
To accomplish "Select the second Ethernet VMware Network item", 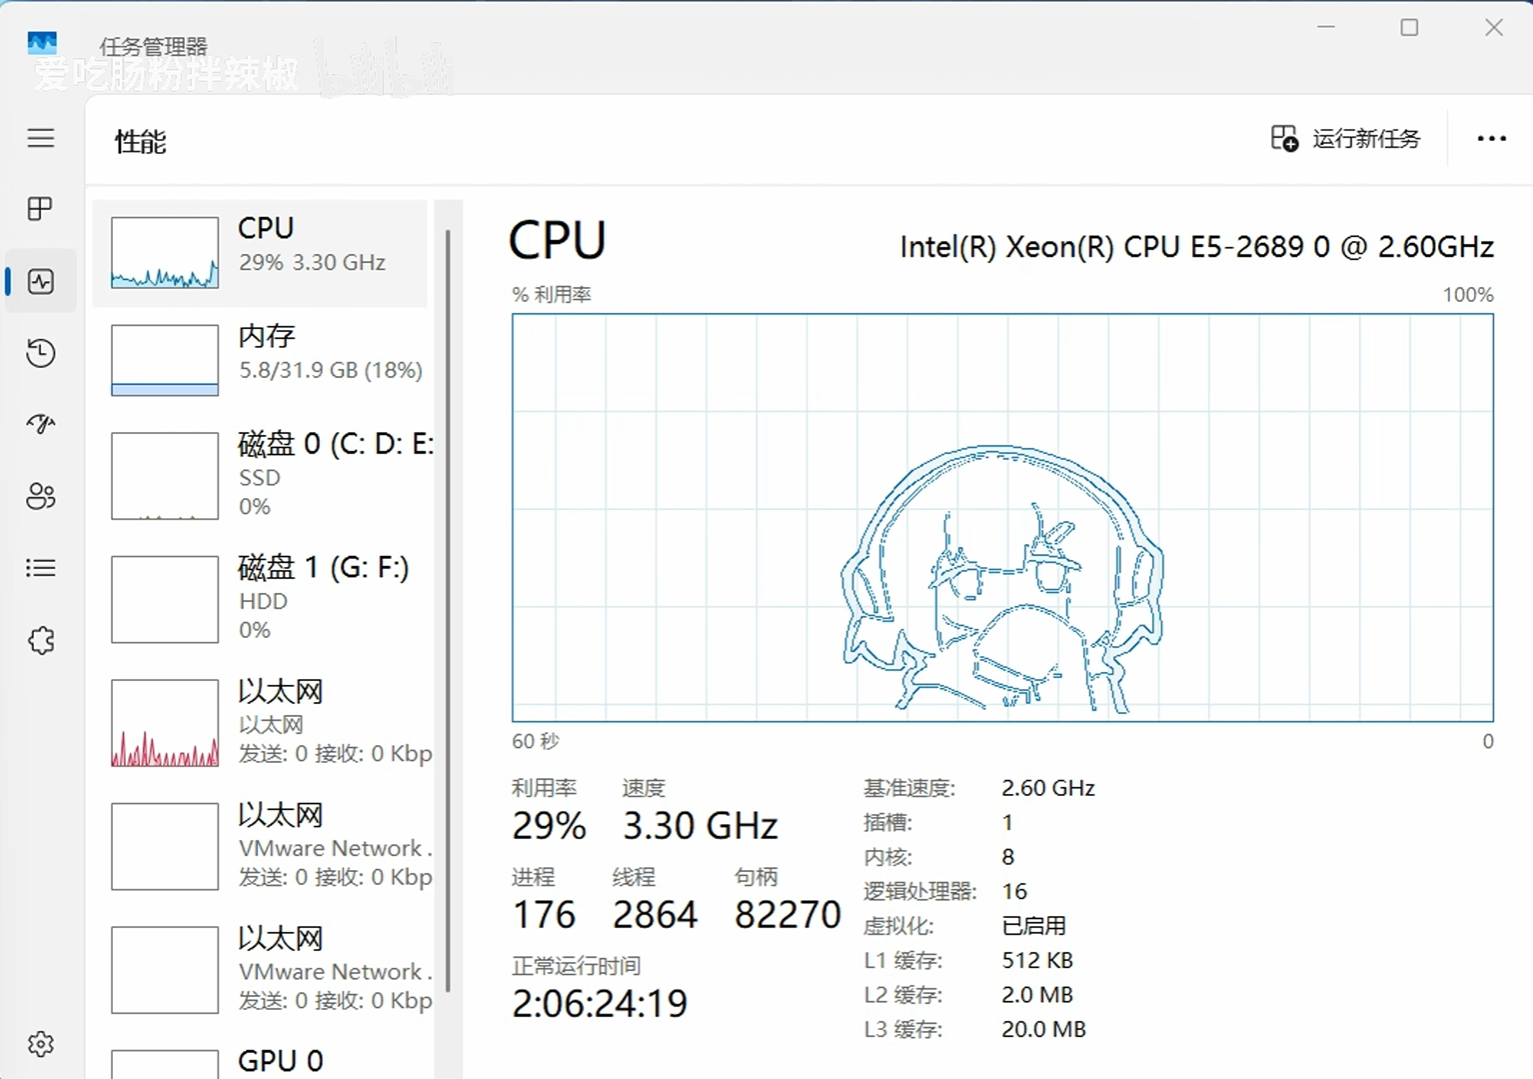I will pyautogui.click(x=260, y=846).
